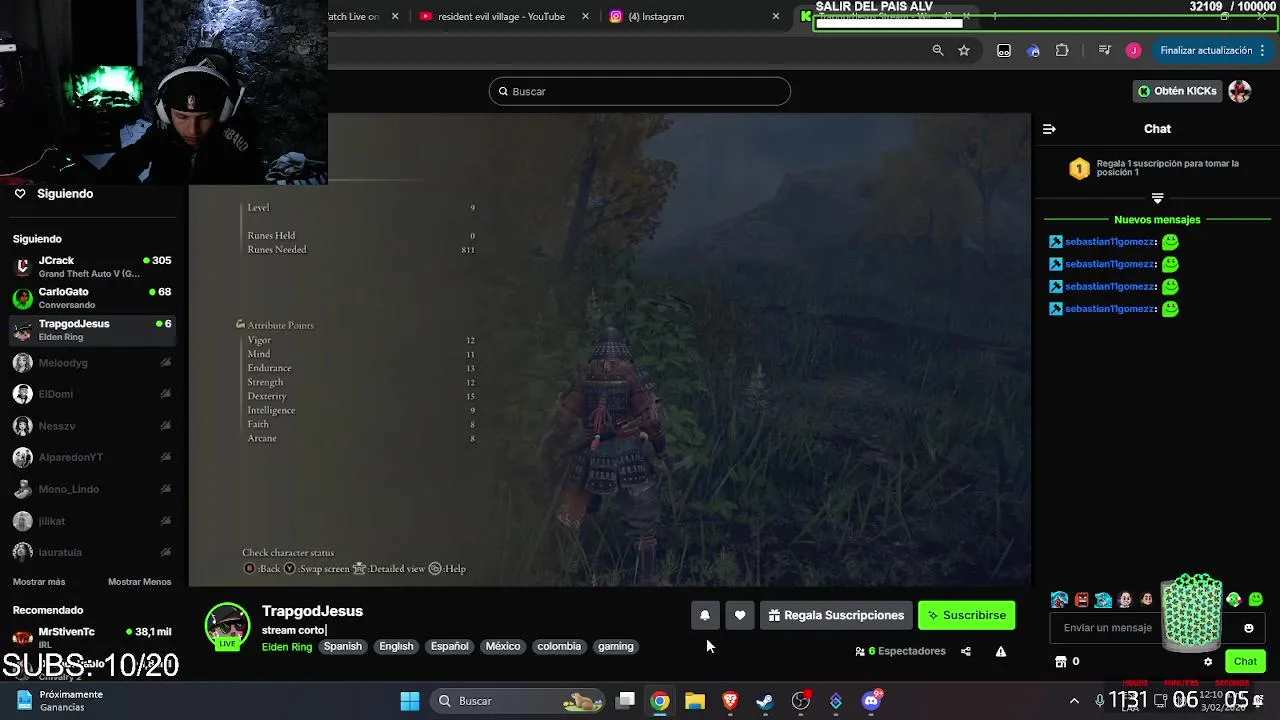Click the Chrome zoom magnifier icon
The width and height of the screenshot is (1280, 720).
tap(938, 50)
